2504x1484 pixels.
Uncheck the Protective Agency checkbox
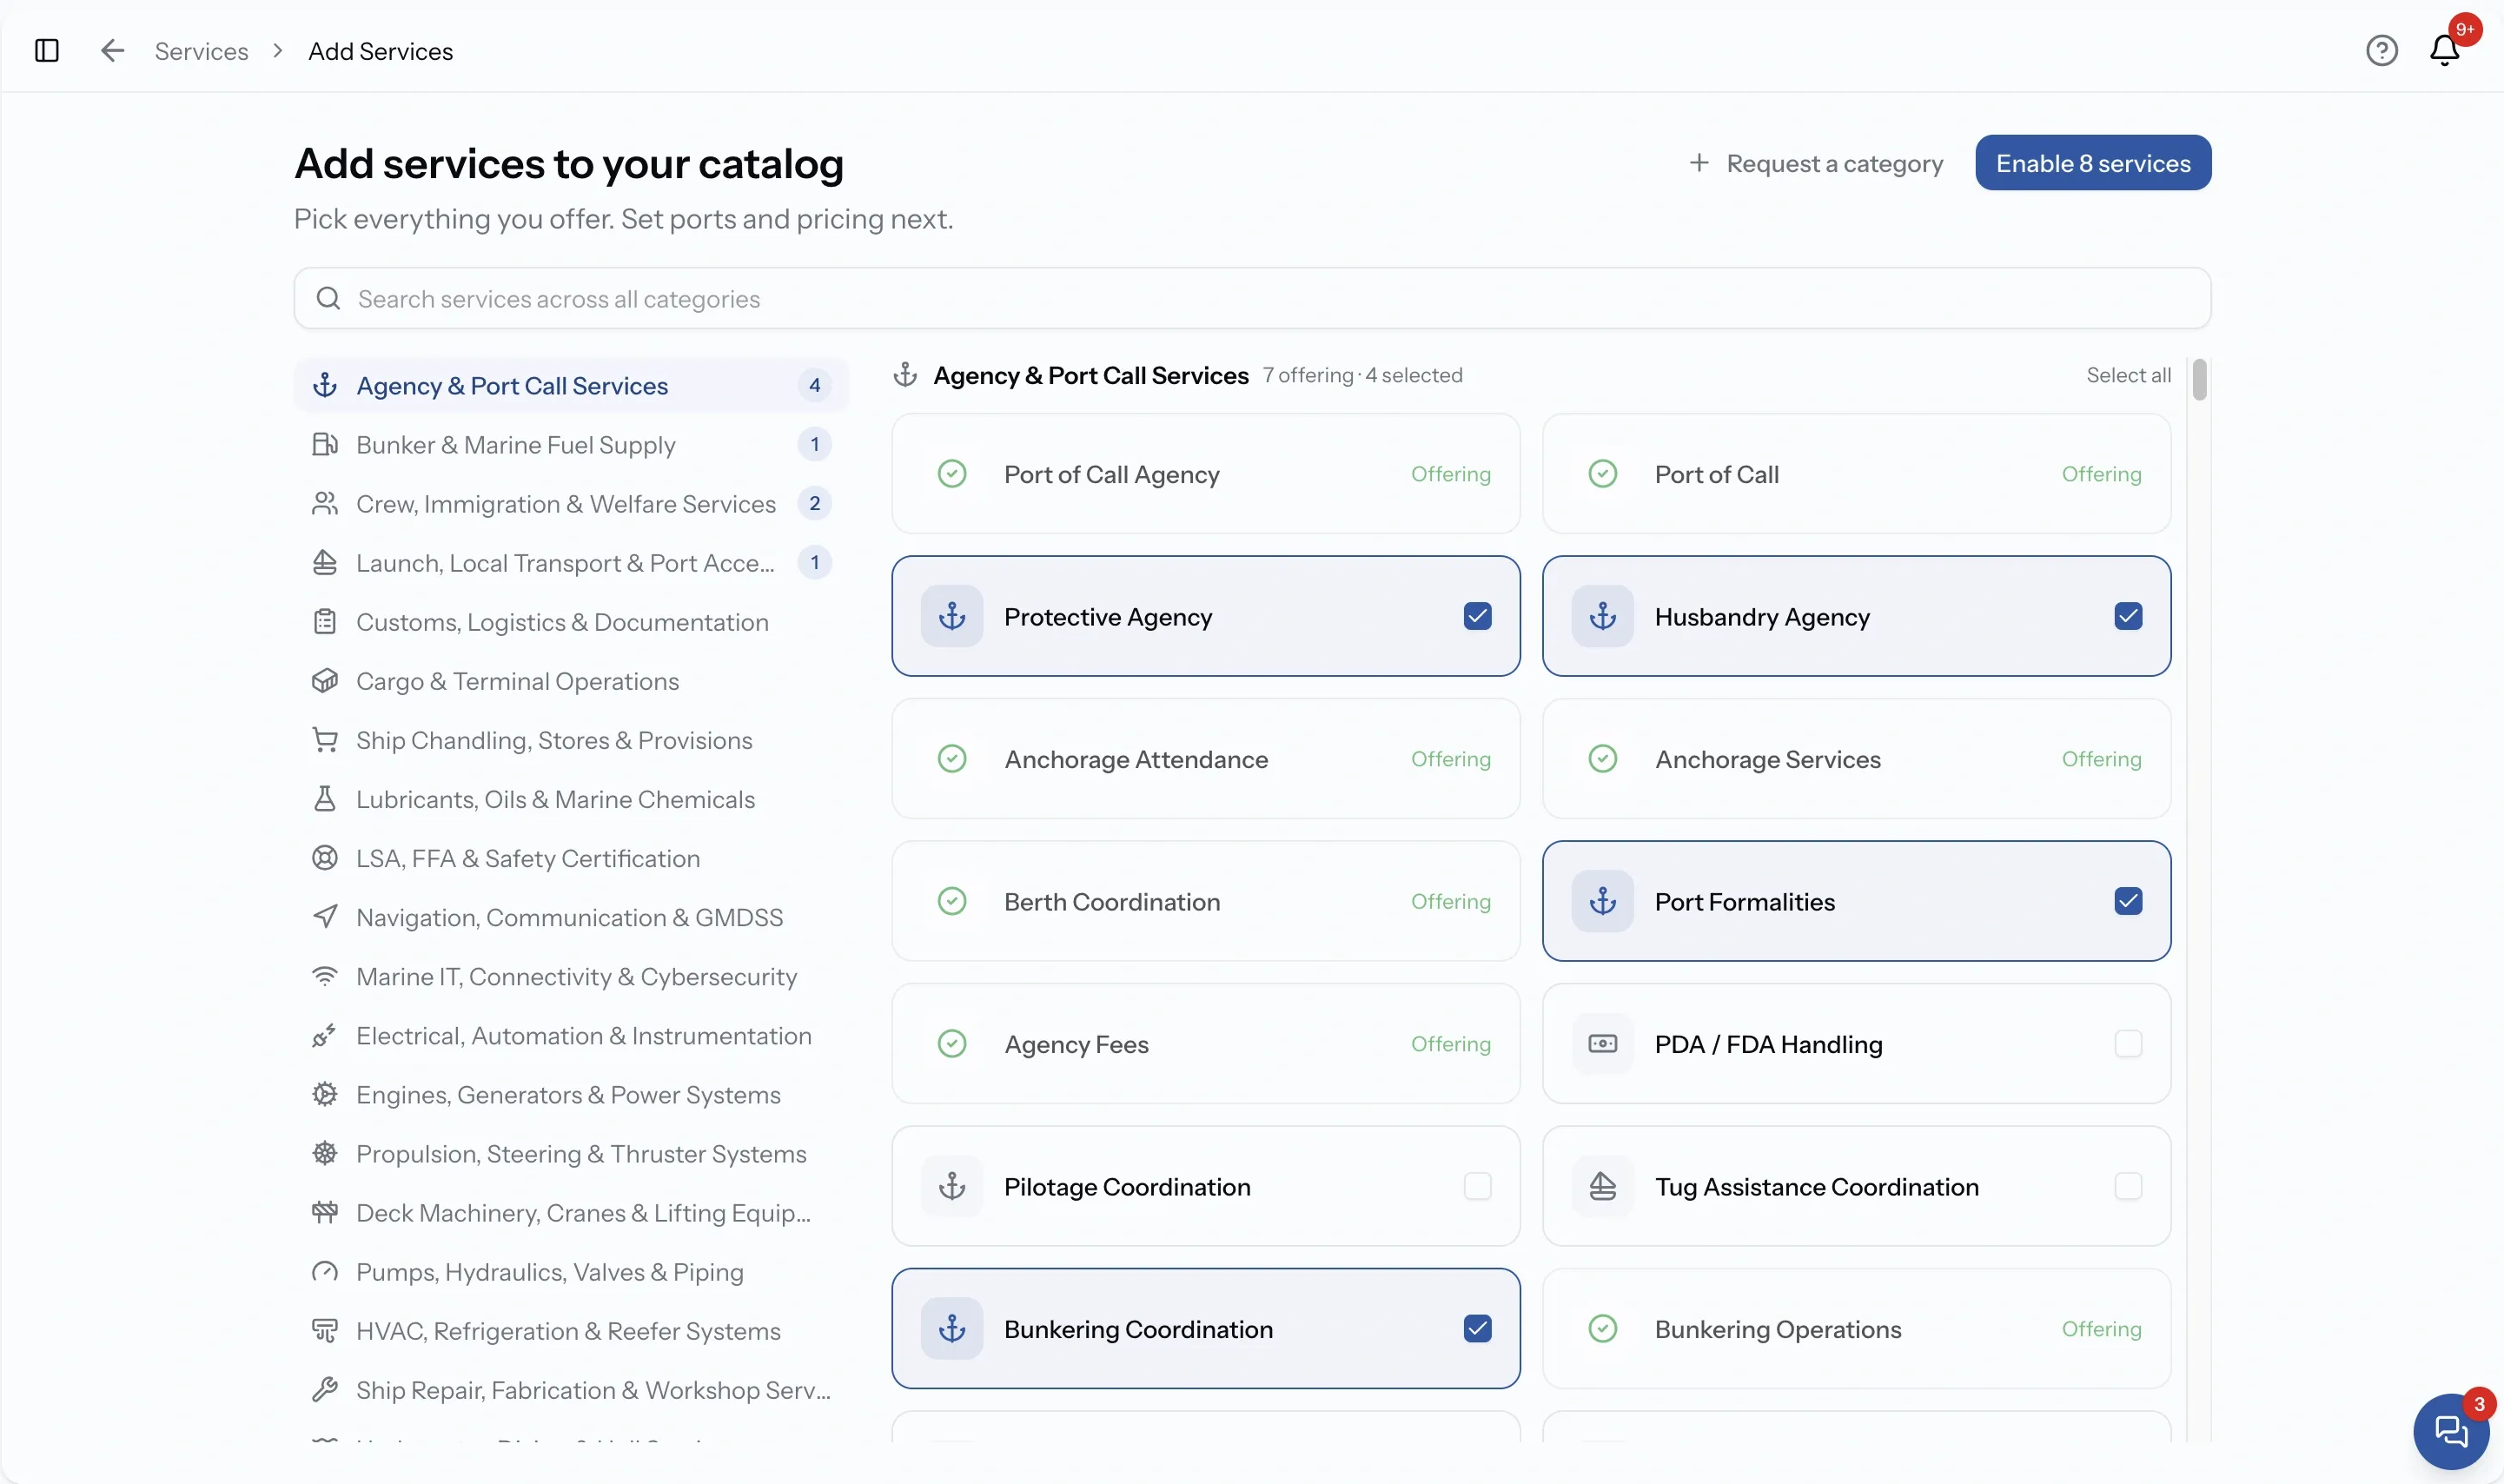coord(1477,616)
